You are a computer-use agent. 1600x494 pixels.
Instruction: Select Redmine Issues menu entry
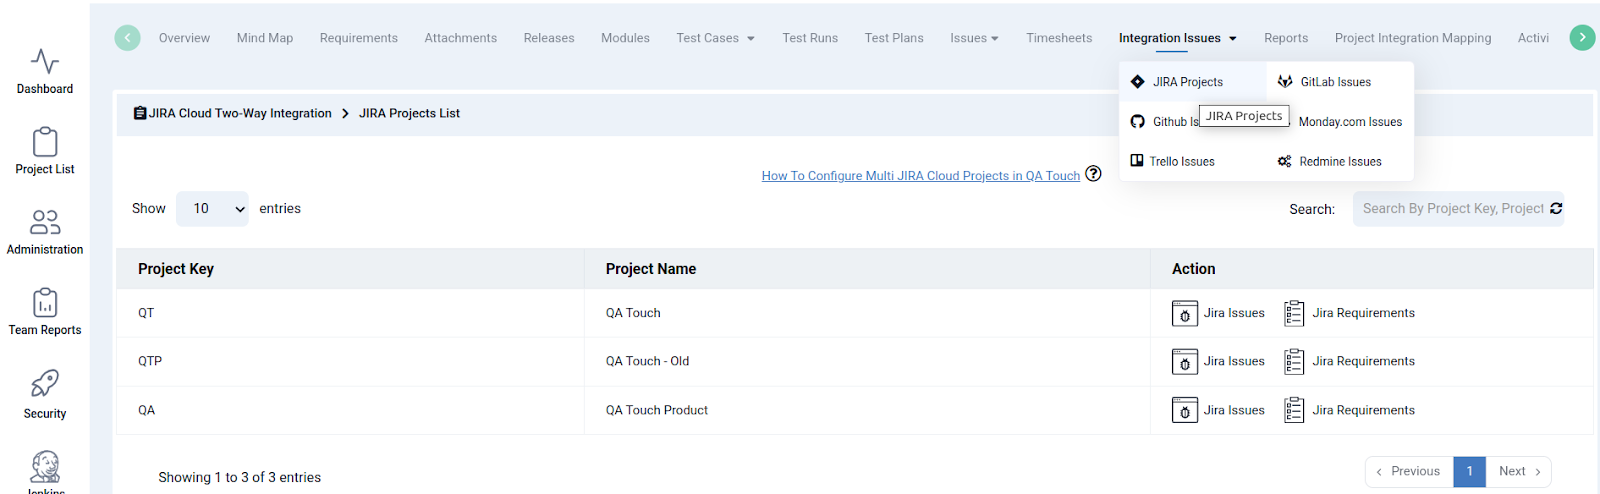pyautogui.click(x=1329, y=161)
